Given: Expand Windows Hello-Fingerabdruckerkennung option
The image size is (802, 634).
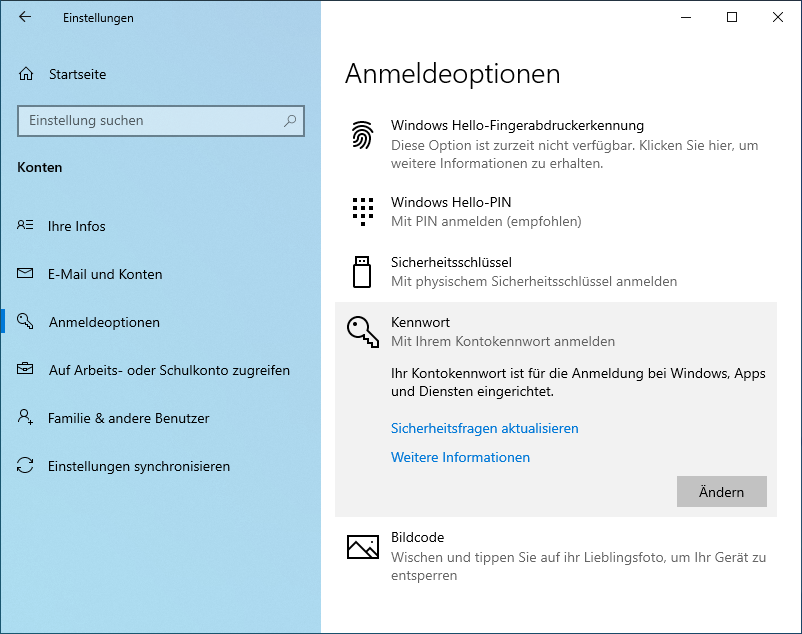Looking at the screenshot, I should (x=517, y=126).
